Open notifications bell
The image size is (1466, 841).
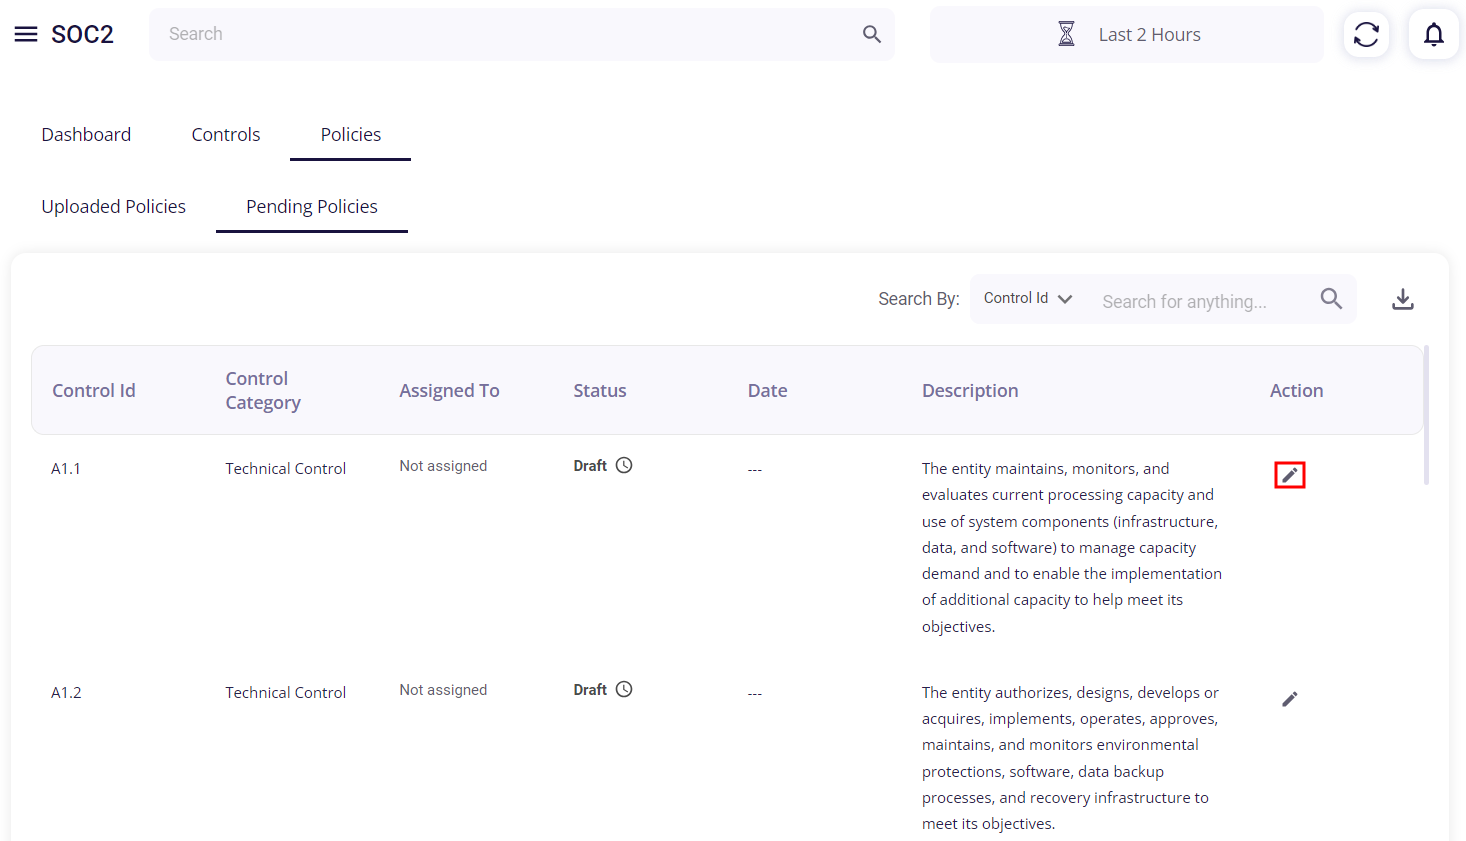(x=1434, y=34)
